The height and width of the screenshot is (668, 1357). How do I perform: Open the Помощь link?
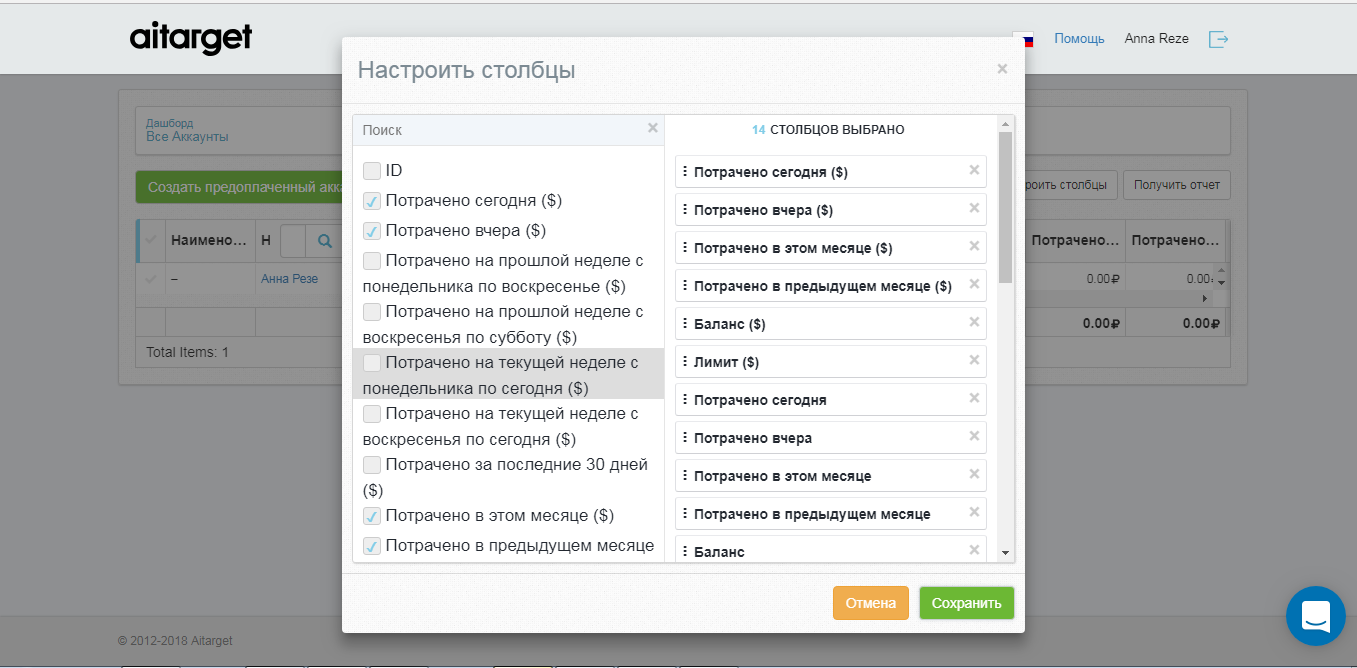pyautogui.click(x=1079, y=38)
